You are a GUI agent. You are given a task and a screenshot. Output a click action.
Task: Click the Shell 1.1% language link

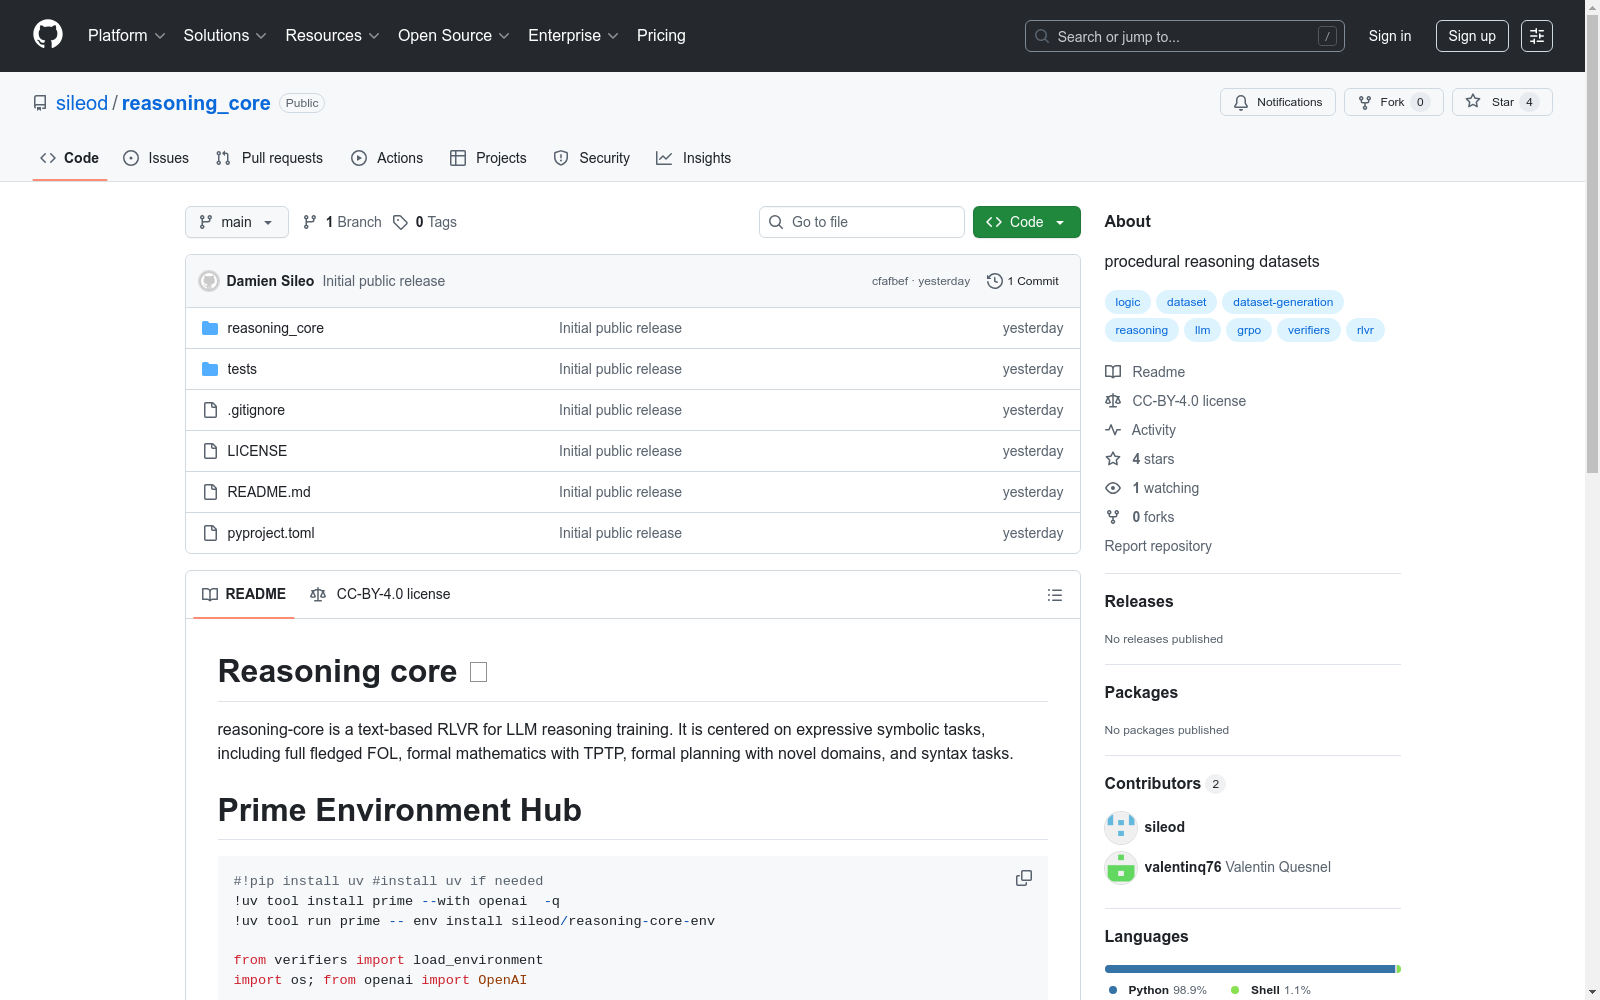[x=1271, y=990]
